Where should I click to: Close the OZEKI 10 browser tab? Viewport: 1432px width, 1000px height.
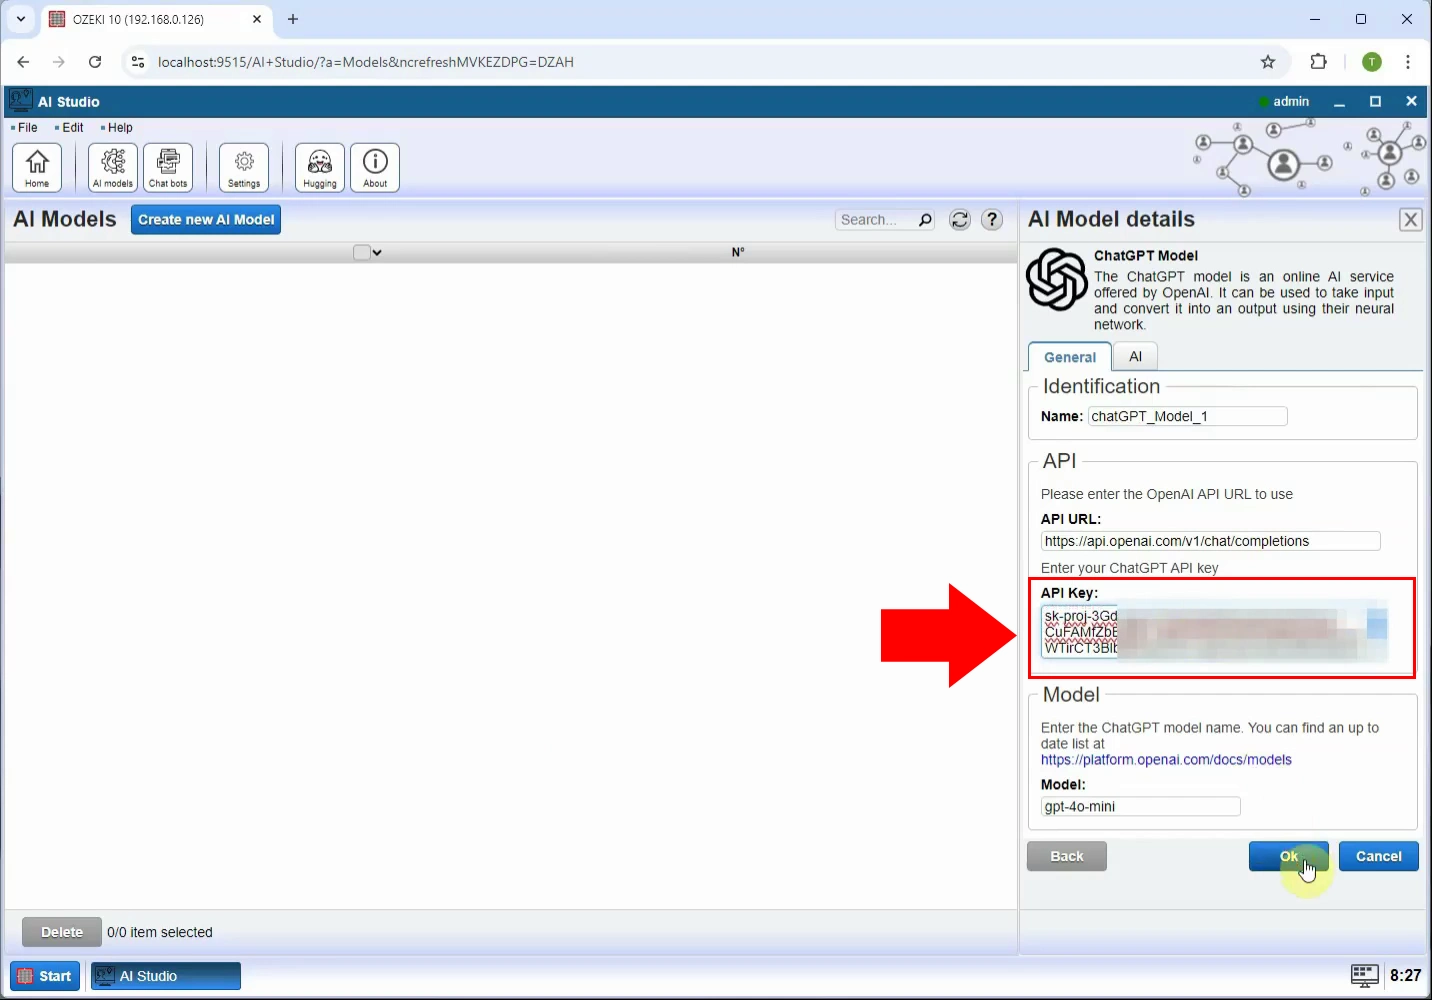pos(257,19)
